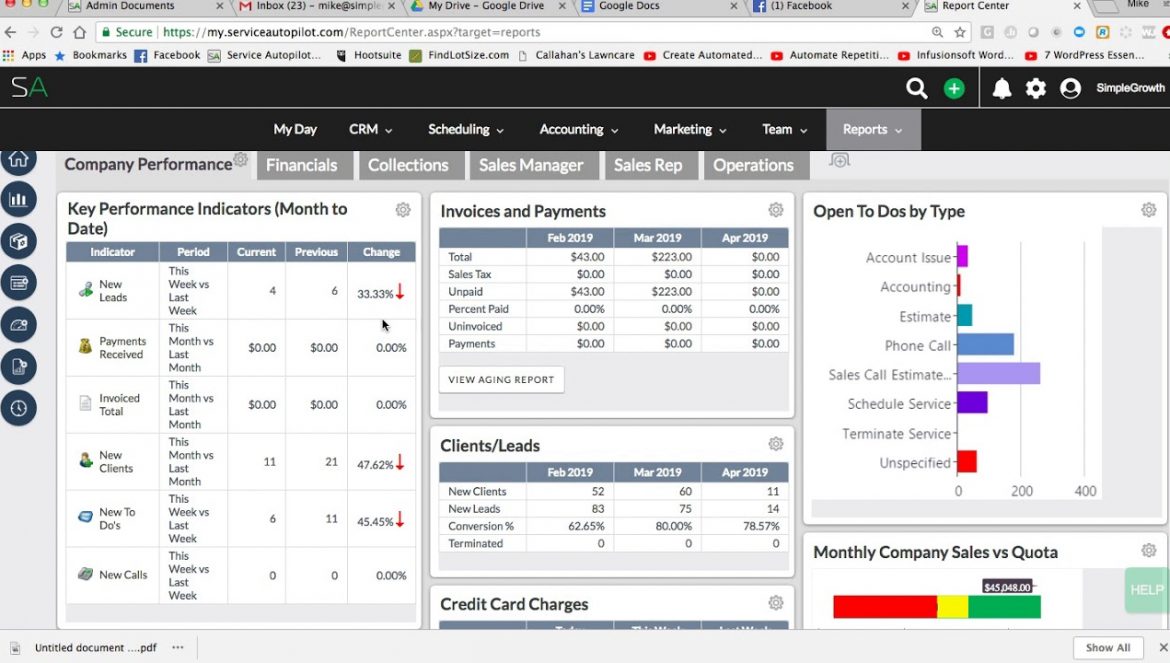Open the search icon in the top bar
This screenshot has height=663, width=1170.
(917, 88)
